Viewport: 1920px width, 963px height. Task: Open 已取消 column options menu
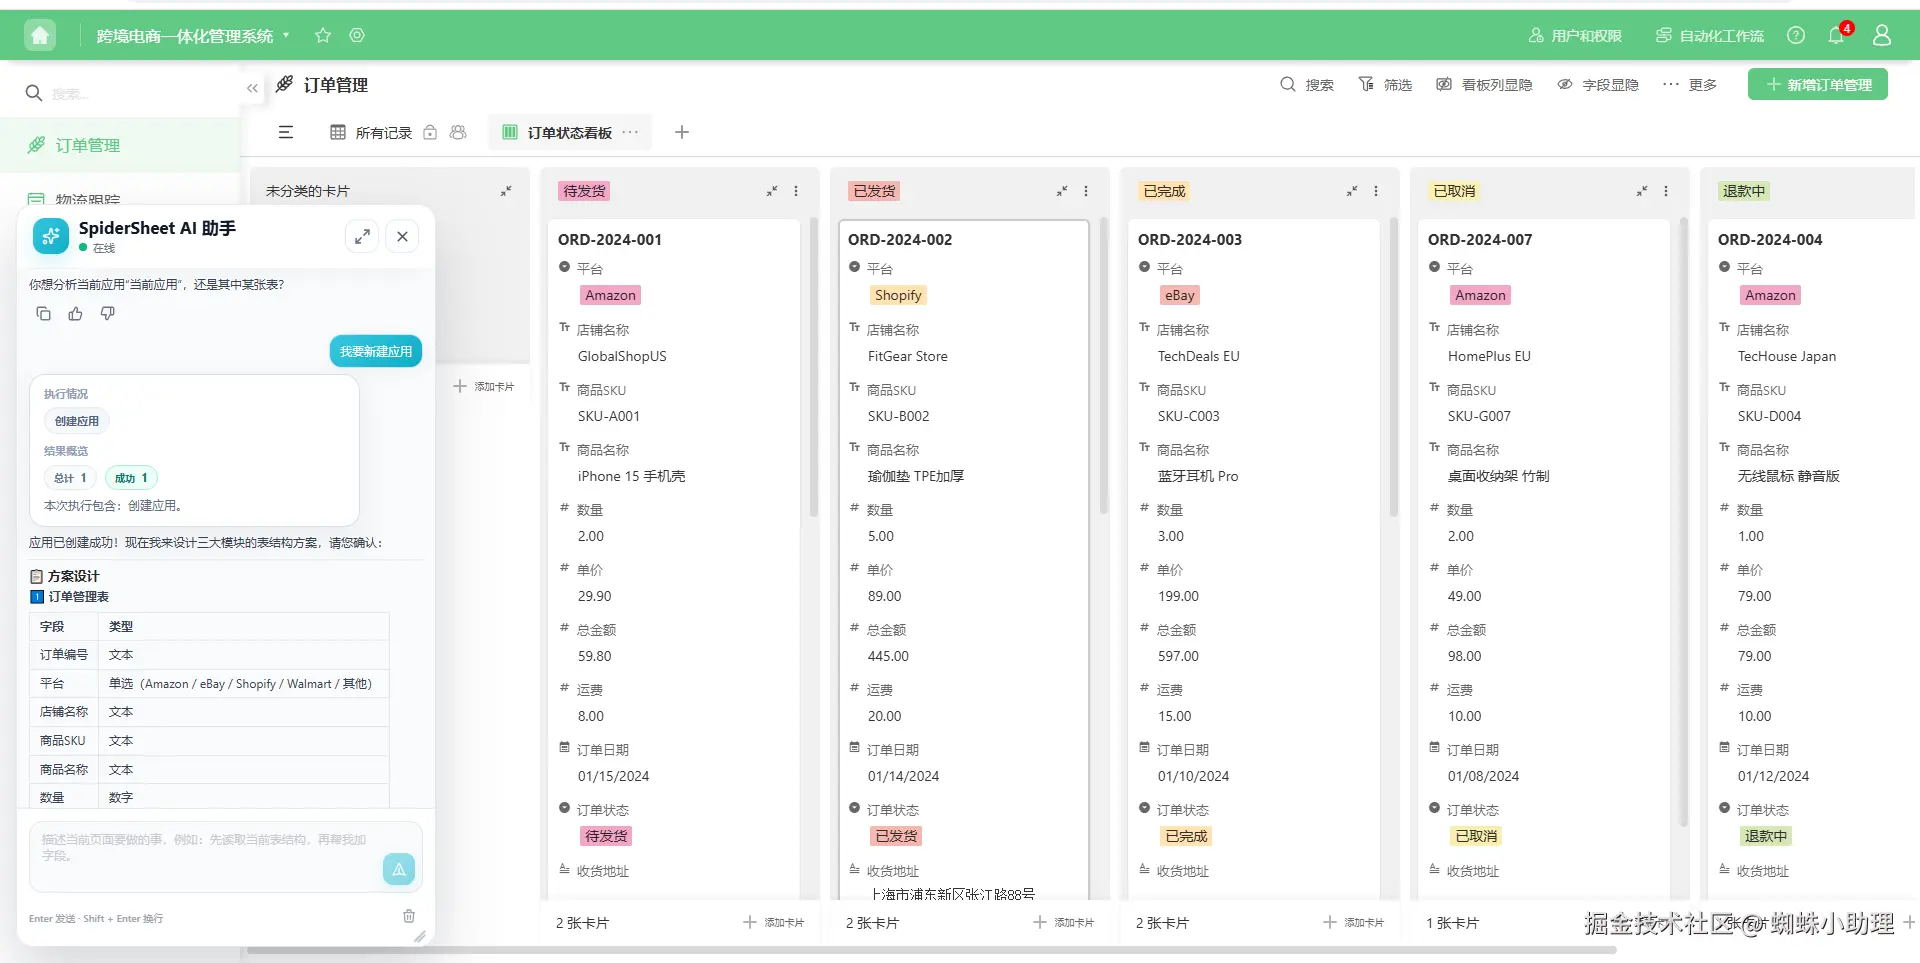pos(1666,191)
